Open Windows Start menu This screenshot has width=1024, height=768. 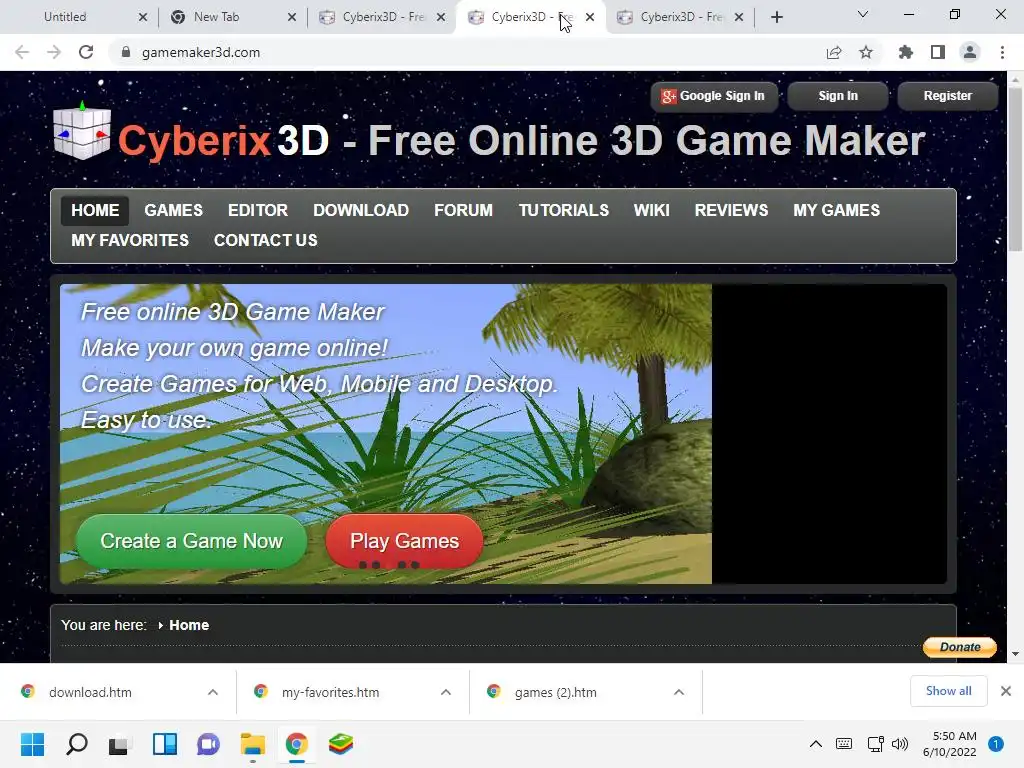32,744
